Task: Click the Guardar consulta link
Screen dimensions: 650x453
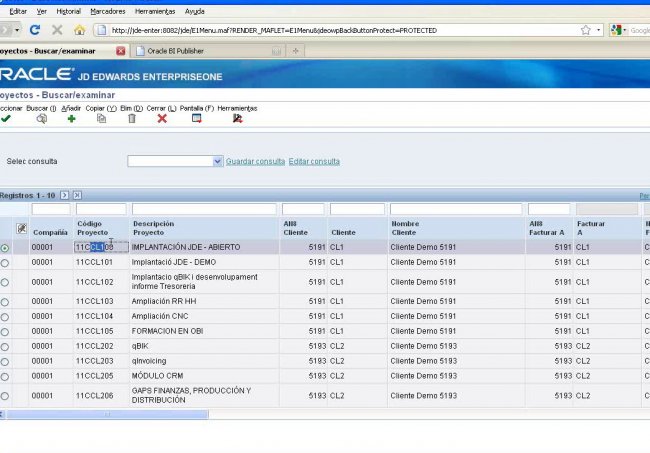Action: (255, 161)
